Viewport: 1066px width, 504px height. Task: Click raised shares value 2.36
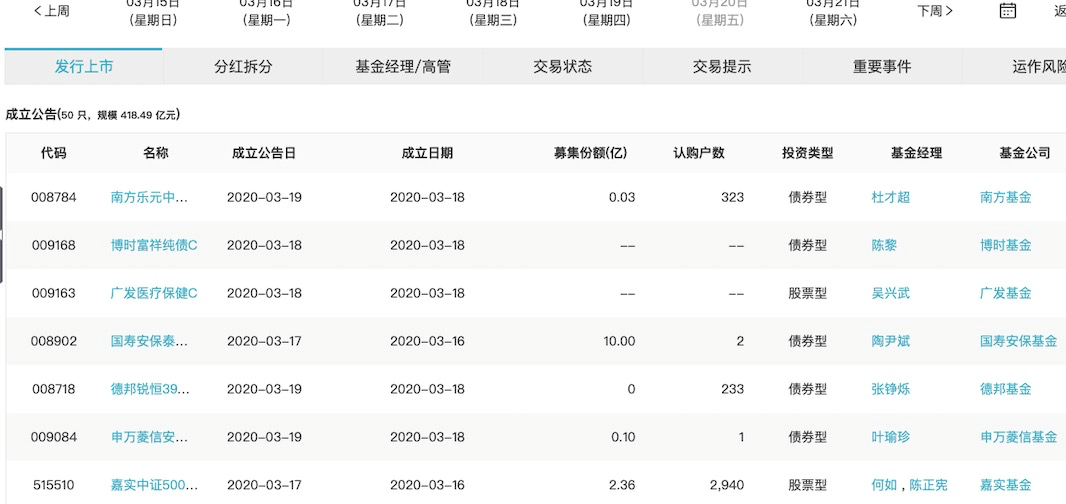point(623,485)
